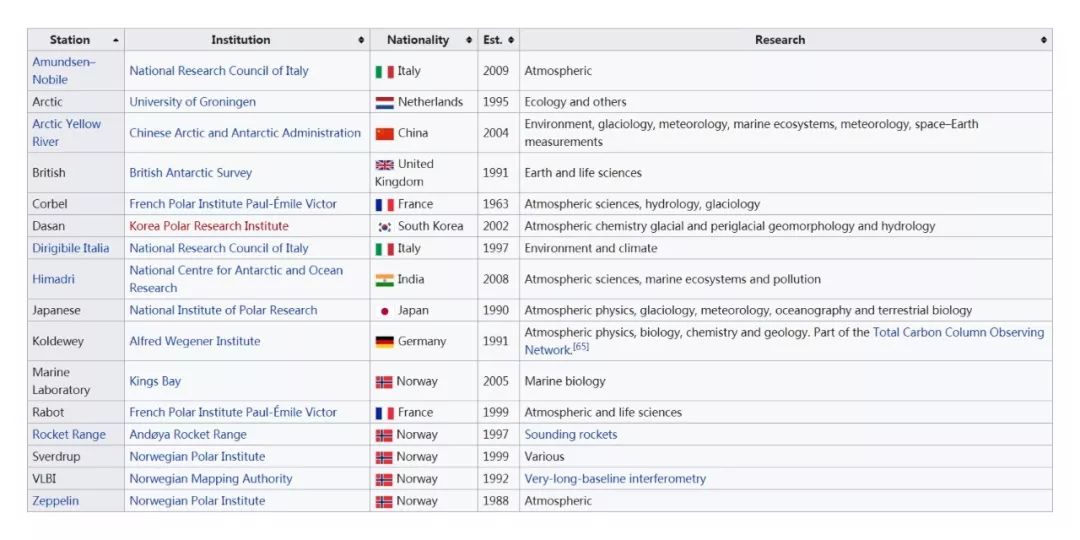Open Norwegian Mapping Authority link
This screenshot has height=540, width=1080.
click(211, 479)
